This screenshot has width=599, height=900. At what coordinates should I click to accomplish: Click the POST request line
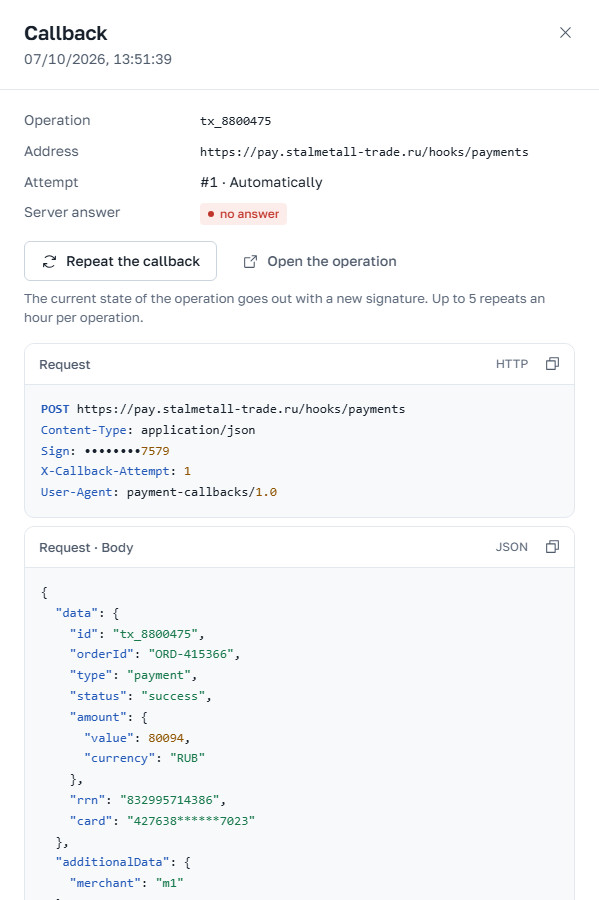pos(223,409)
